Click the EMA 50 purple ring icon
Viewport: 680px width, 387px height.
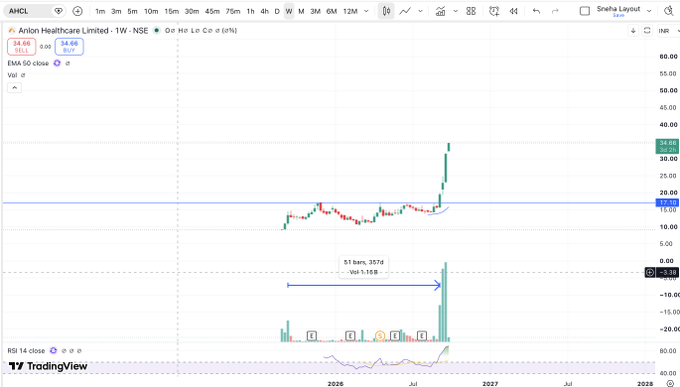pos(57,63)
